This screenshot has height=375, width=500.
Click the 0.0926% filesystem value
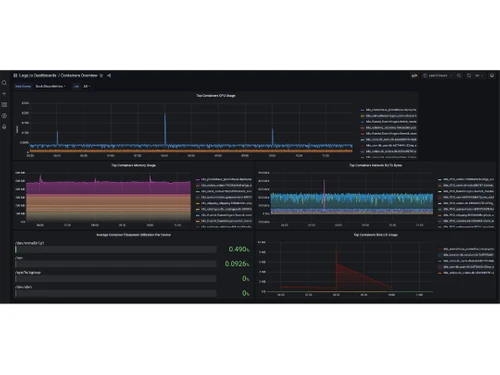point(237,264)
